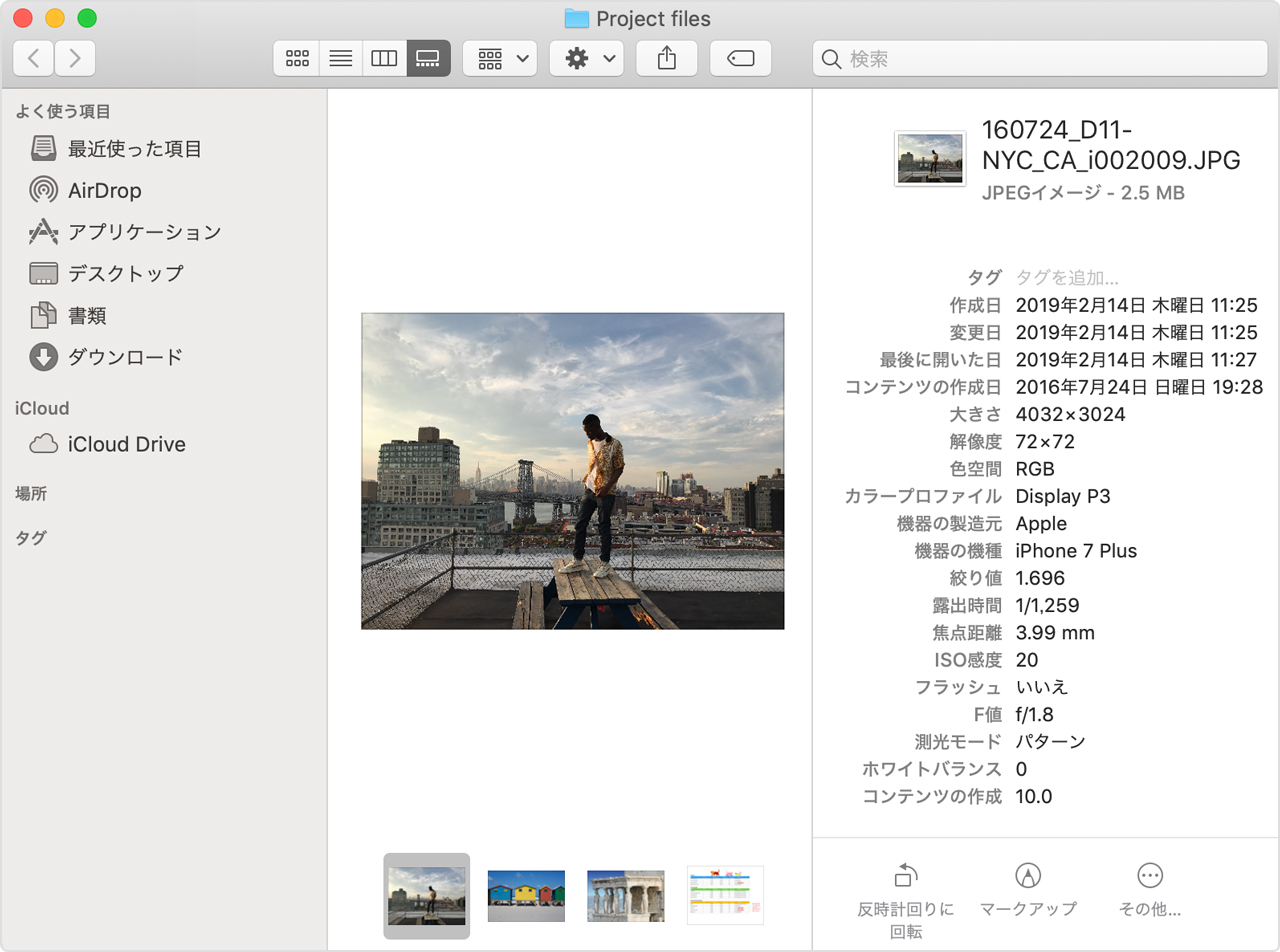
Task: Select iCloud Drive in the sidebar
Action: coord(126,445)
